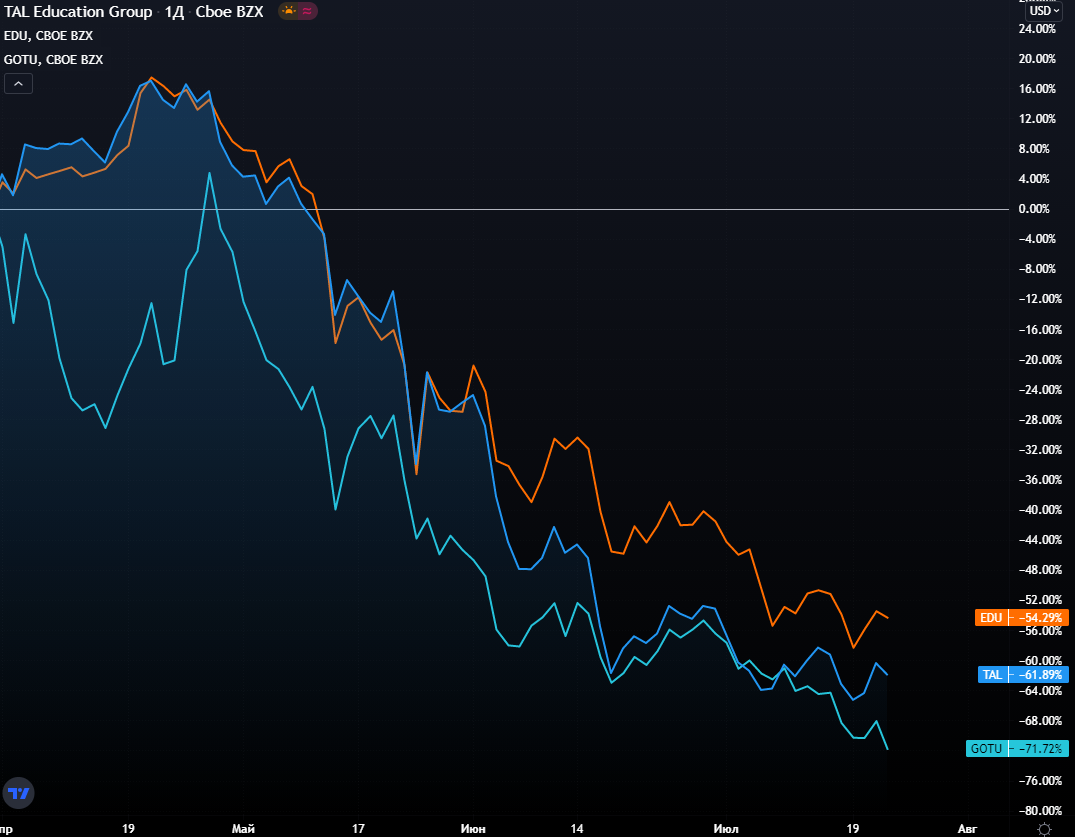Click the Июн date label on time axis

click(x=473, y=829)
